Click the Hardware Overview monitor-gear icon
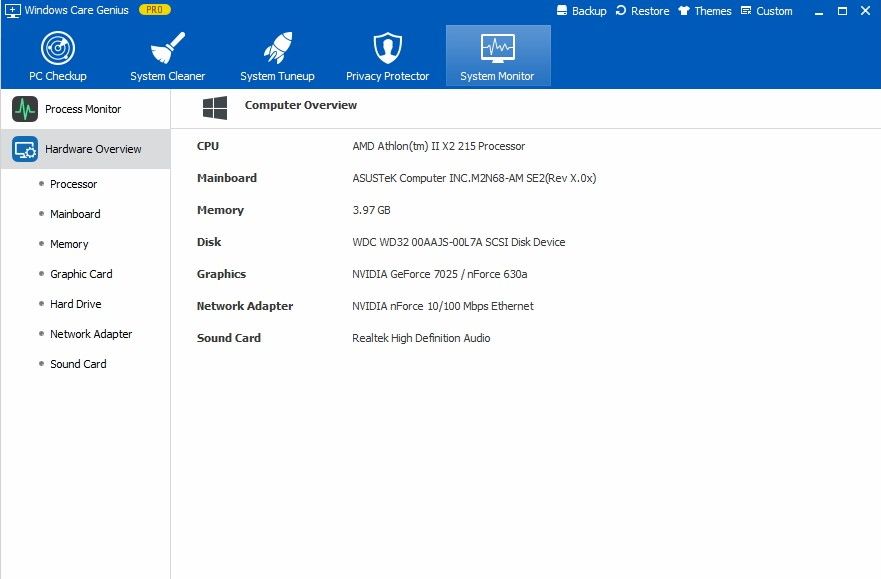The height and width of the screenshot is (579, 881). (25, 149)
